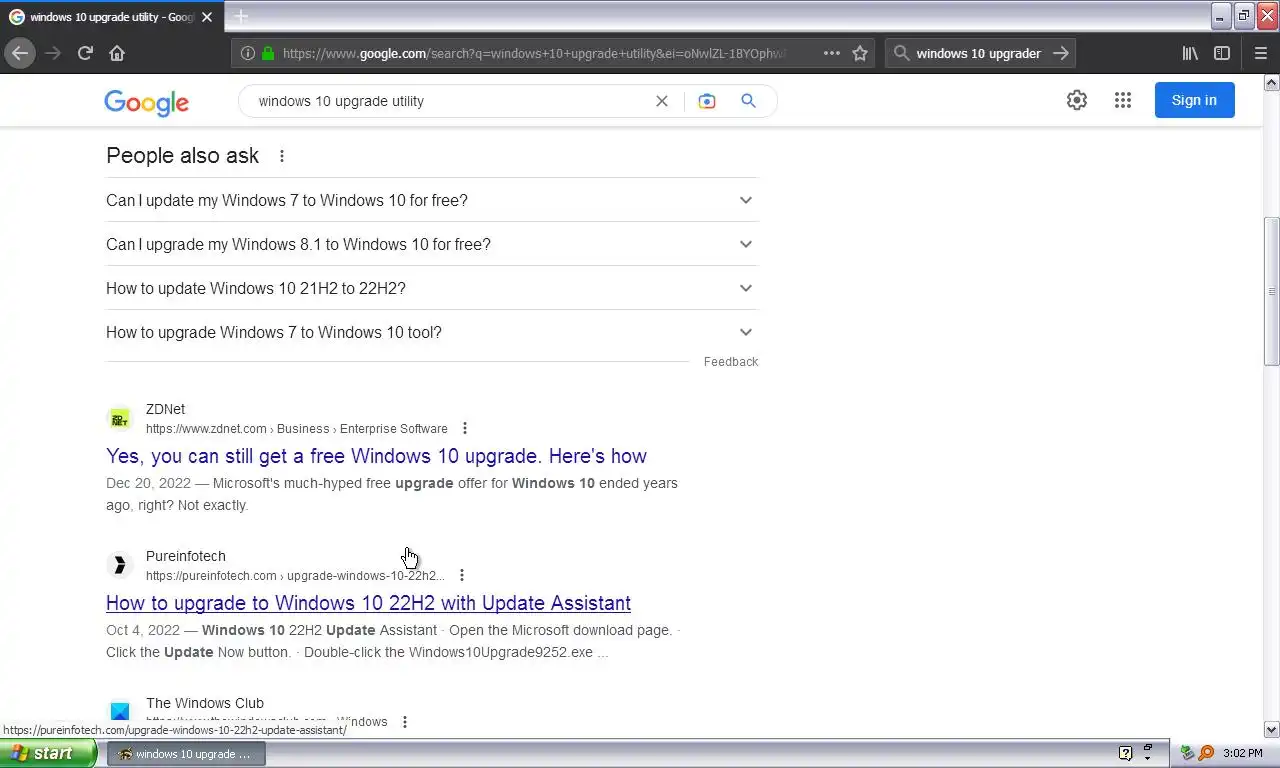Click the windows 10 upgrader search box
This screenshot has width=1280, height=768.
pyautogui.click(x=979, y=53)
